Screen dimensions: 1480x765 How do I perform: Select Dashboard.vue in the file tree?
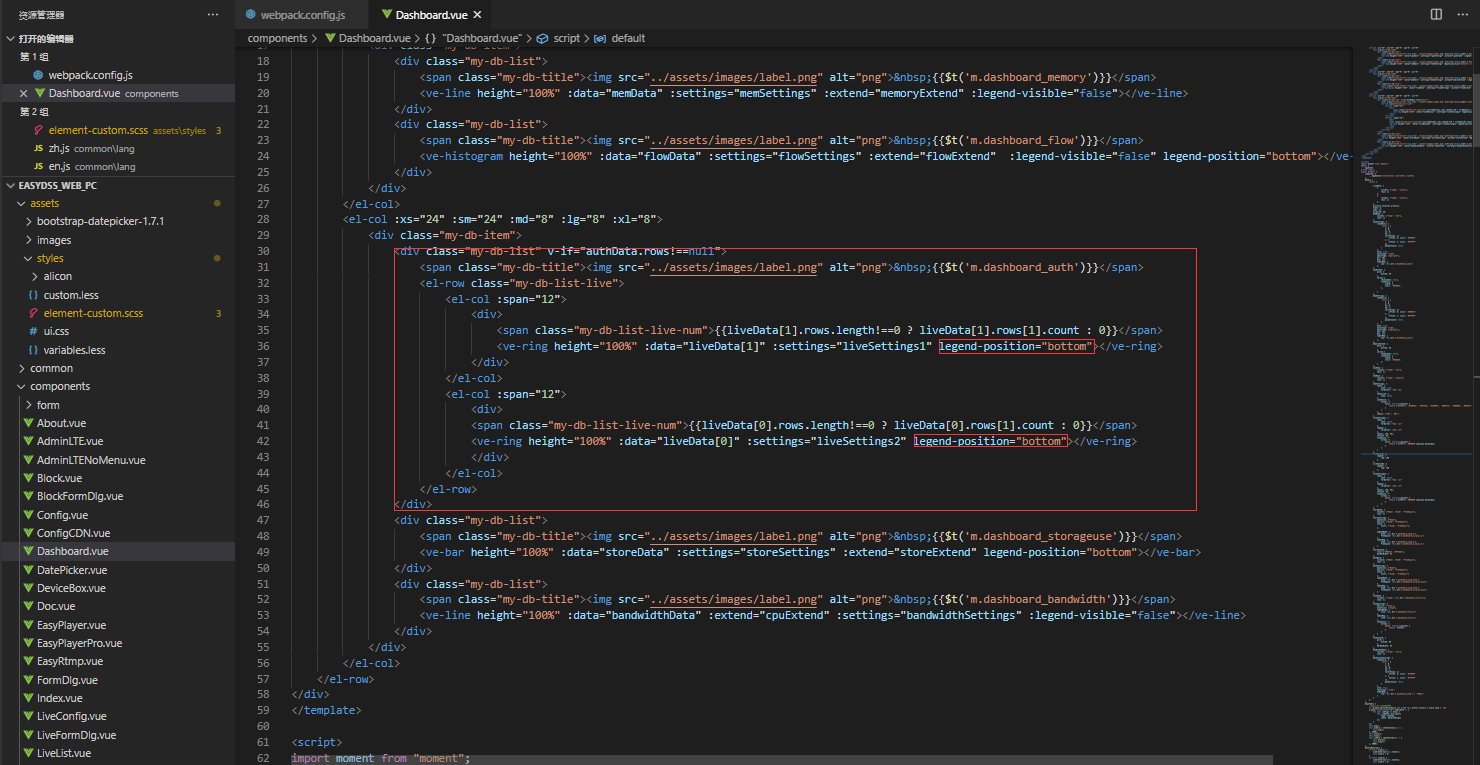118,551
